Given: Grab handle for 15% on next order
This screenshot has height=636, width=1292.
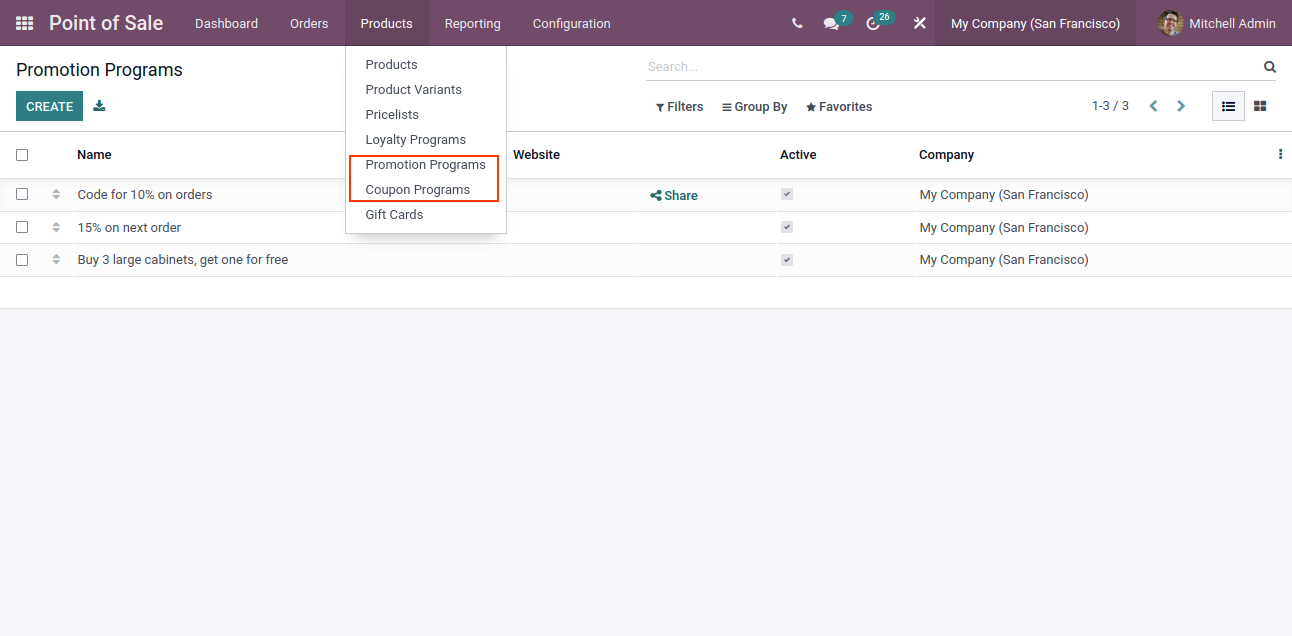Looking at the screenshot, I should point(56,228).
